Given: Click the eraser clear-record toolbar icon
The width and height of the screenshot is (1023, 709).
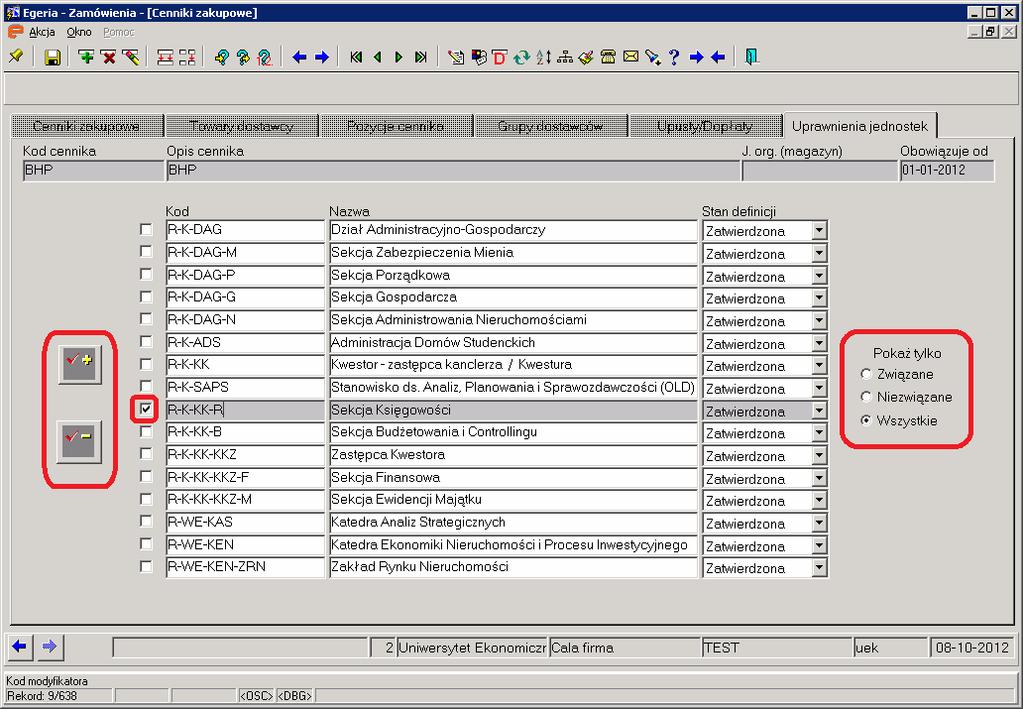Looking at the screenshot, I should (130, 57).
